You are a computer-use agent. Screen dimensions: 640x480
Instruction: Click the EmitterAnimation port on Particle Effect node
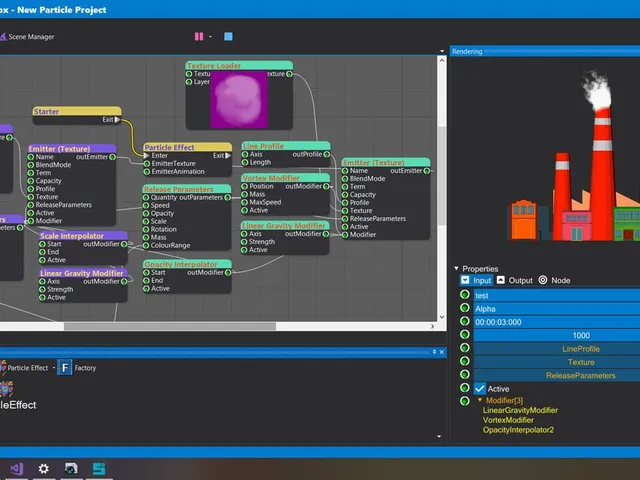[x=147, y=172]
